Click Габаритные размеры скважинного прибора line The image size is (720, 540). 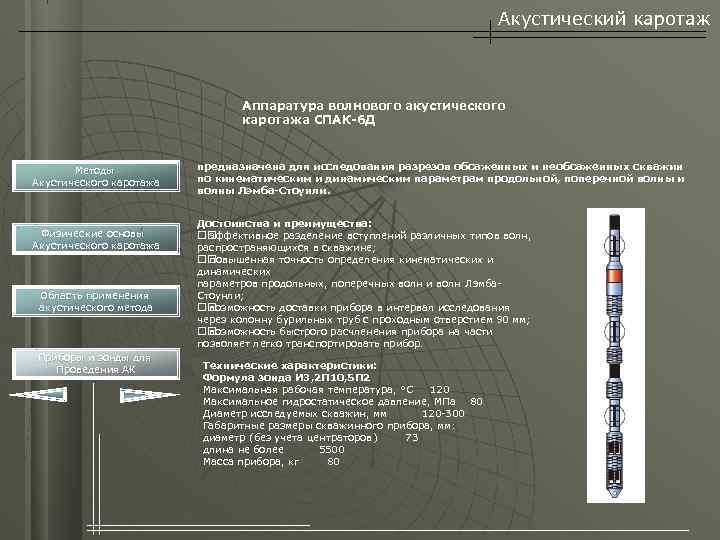point(329,425)
